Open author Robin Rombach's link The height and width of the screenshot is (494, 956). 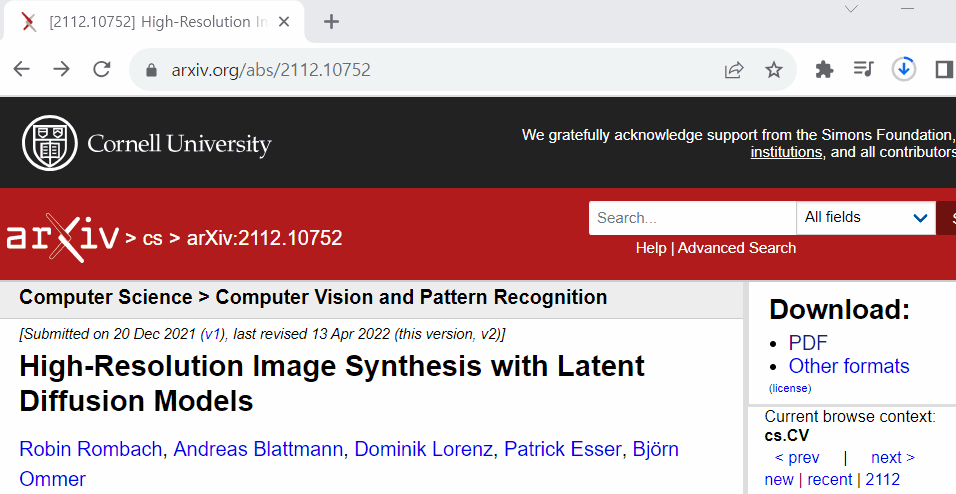point(91,449)
